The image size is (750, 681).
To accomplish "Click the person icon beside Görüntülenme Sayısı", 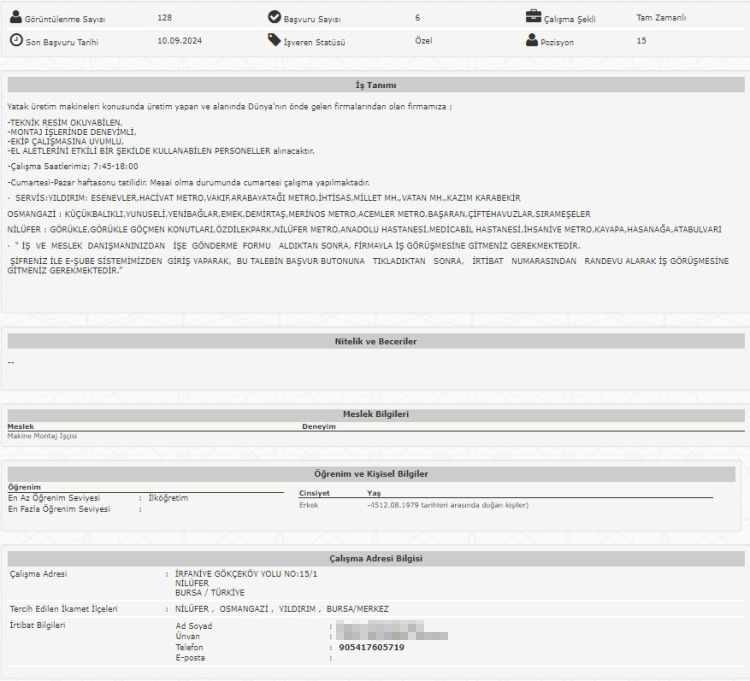I will click(x=15, y=18).
